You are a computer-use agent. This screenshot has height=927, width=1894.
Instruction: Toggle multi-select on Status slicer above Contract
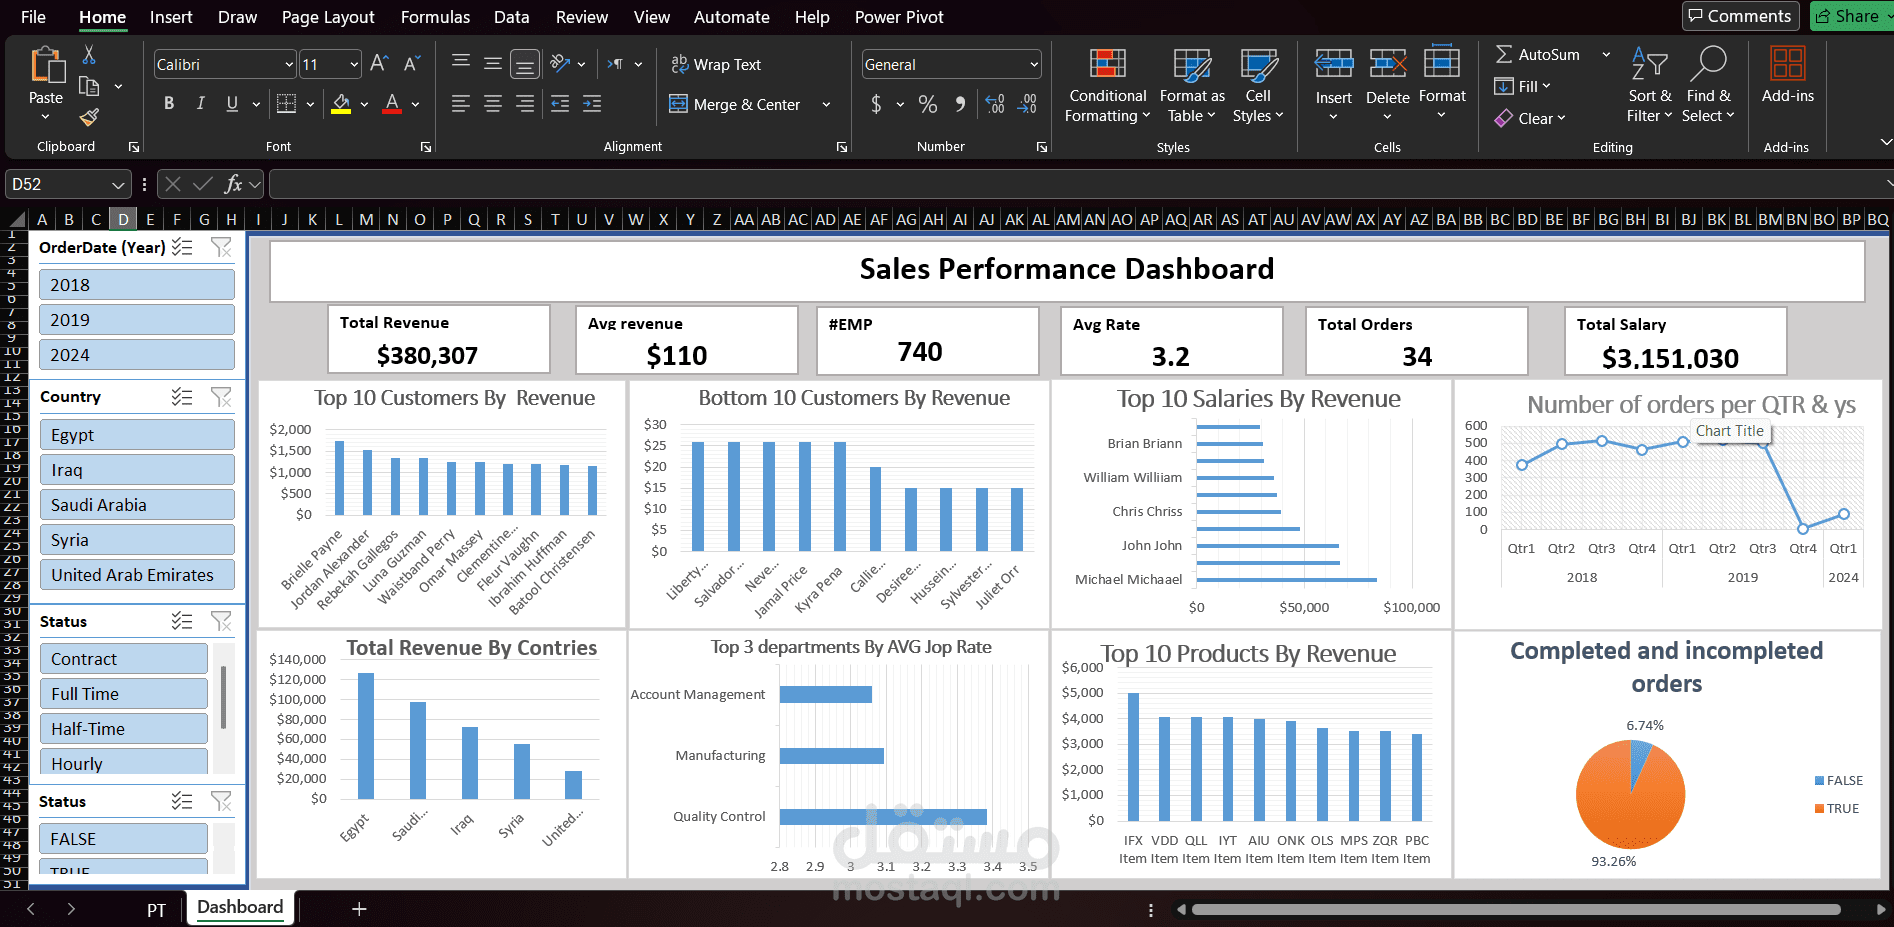(182, 621)
